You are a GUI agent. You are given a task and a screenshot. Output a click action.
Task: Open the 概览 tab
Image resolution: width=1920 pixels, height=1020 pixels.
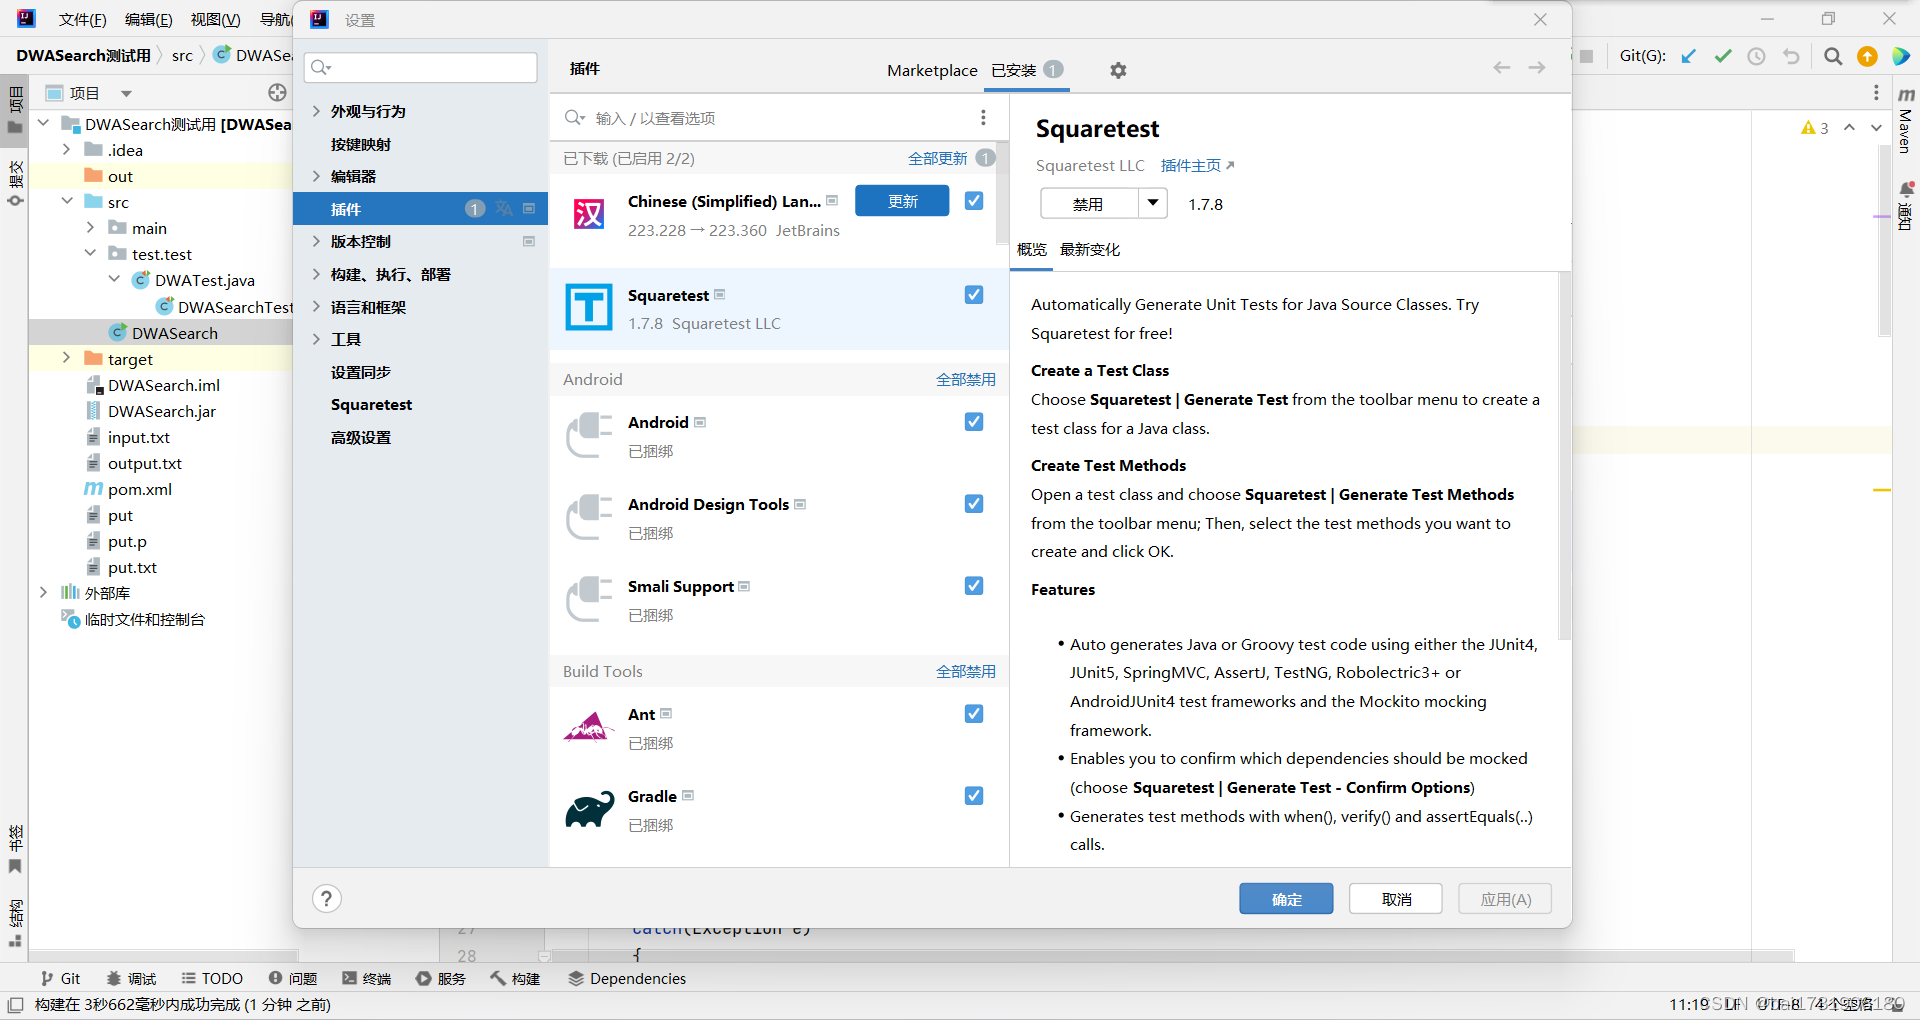click(x=1032, y=250)
